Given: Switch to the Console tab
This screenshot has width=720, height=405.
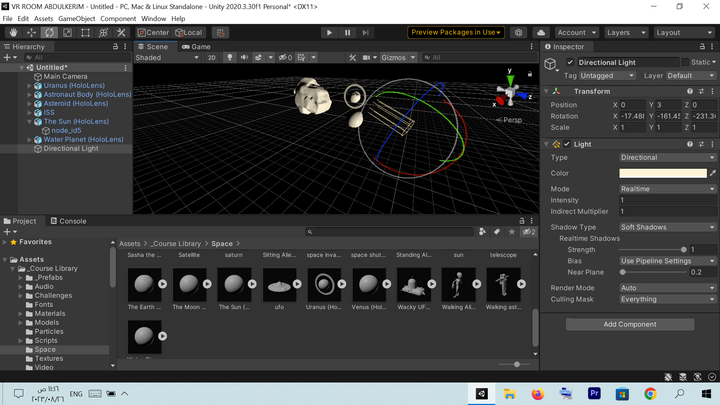Looking at the screenshot, I should [67, 221].
